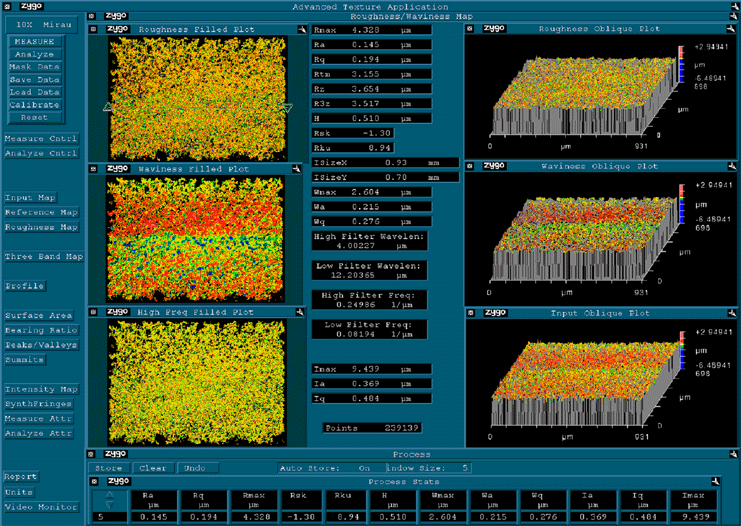Viewport: 741px width, 526px height.
Task: Click pin icon of Roughness Filled Plot
Action: 302,29
